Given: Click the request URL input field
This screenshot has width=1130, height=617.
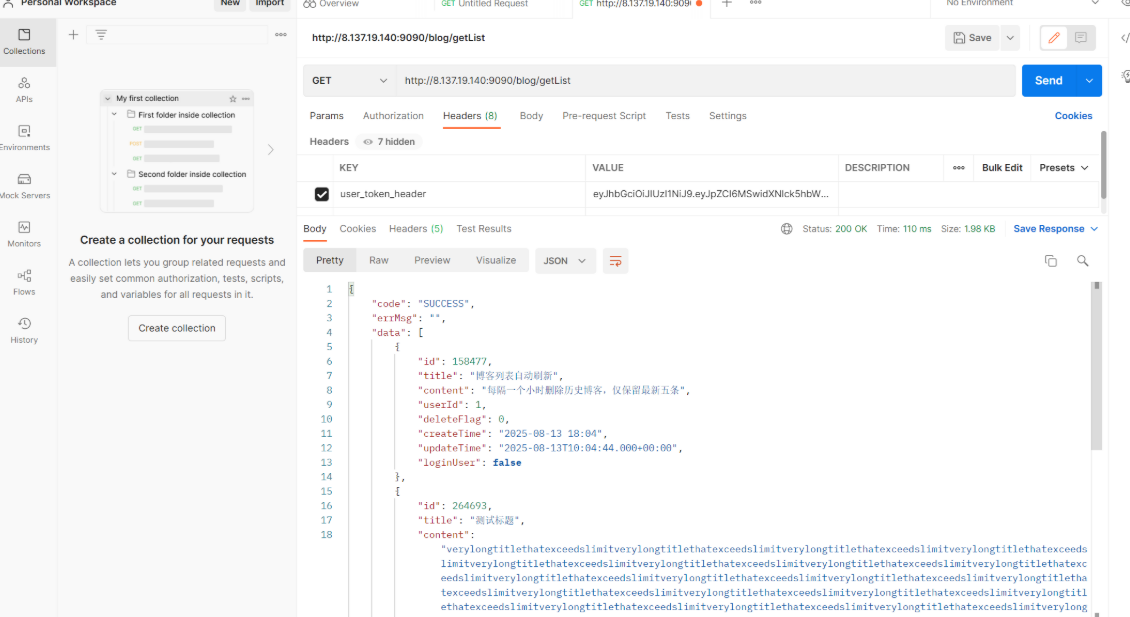Looking at the screenshot, I should pyautogui.click(x=706, y=81).
